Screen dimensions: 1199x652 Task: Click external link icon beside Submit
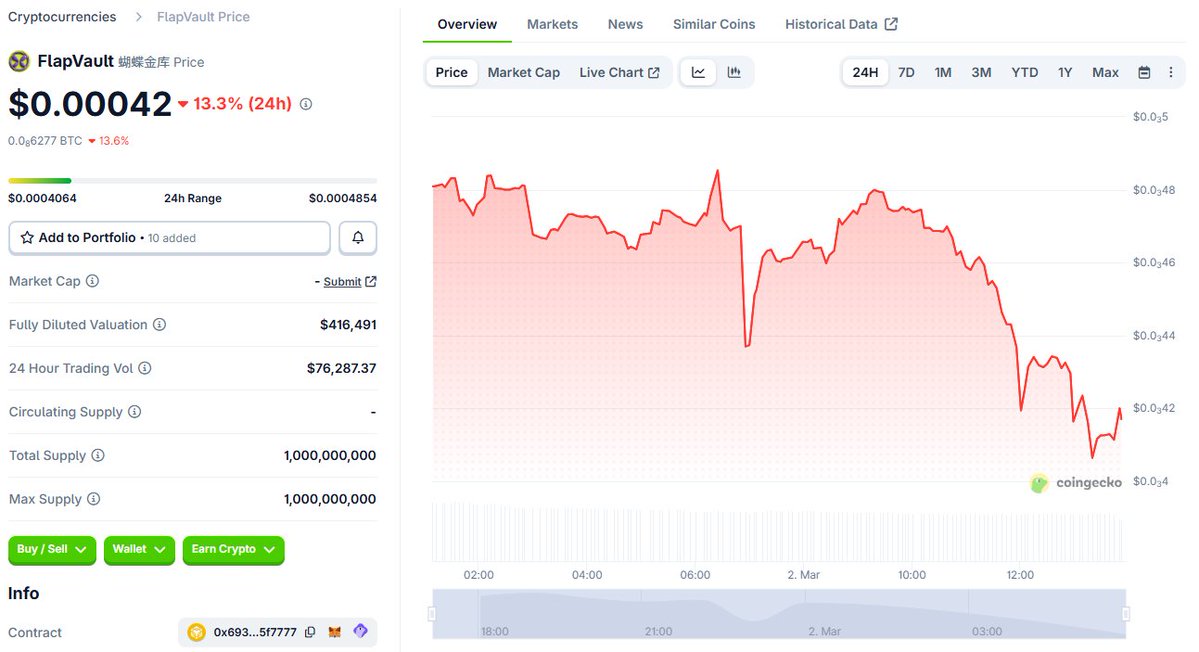pyautogui.click(x=371, y=281)
